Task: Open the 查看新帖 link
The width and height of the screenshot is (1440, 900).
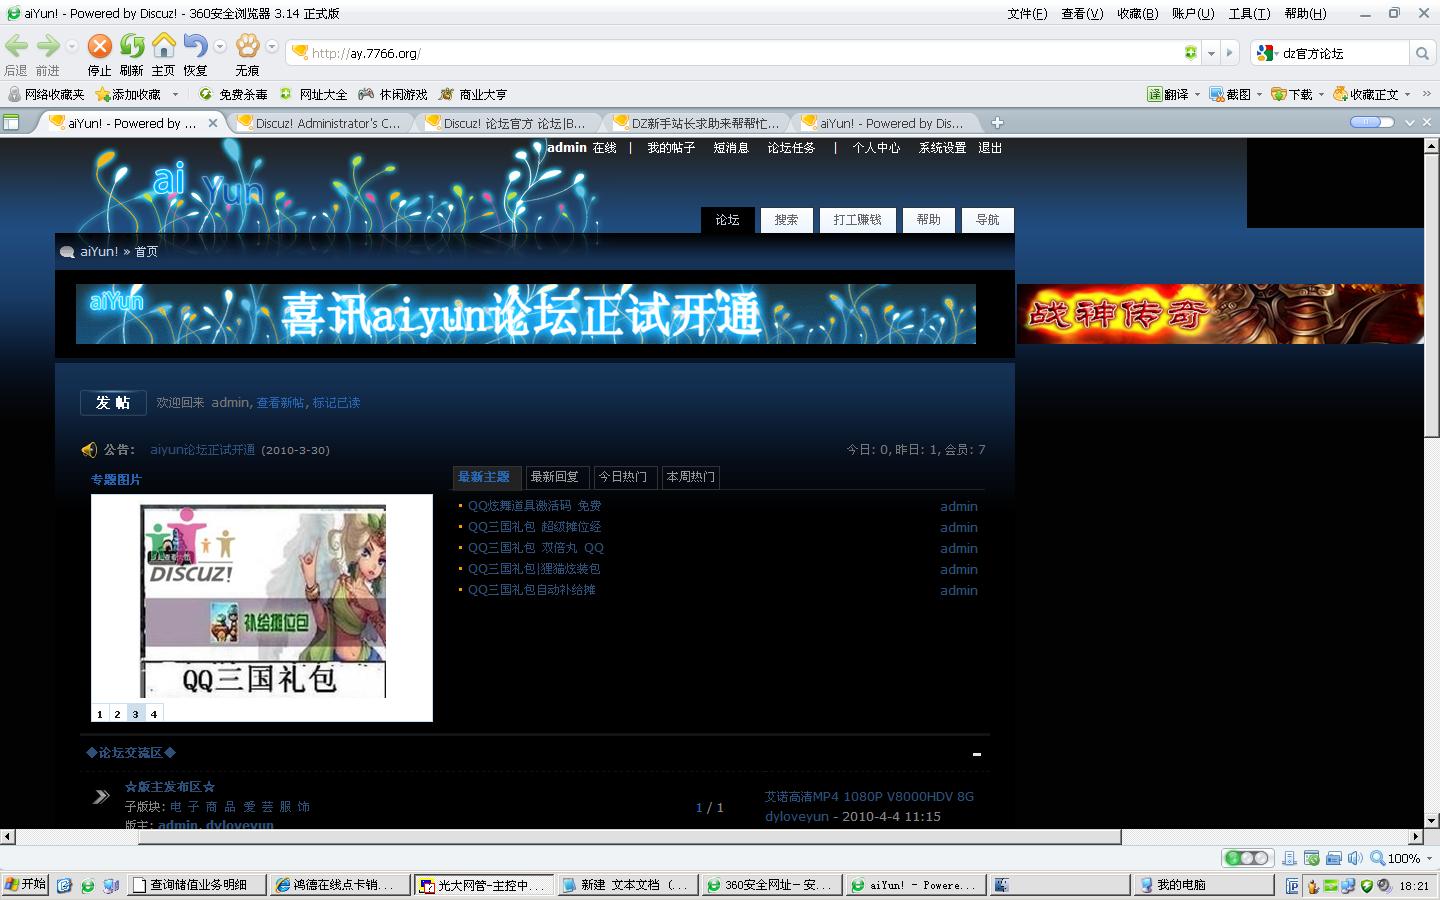Action: pyautogui.click(x=280, y=403)
